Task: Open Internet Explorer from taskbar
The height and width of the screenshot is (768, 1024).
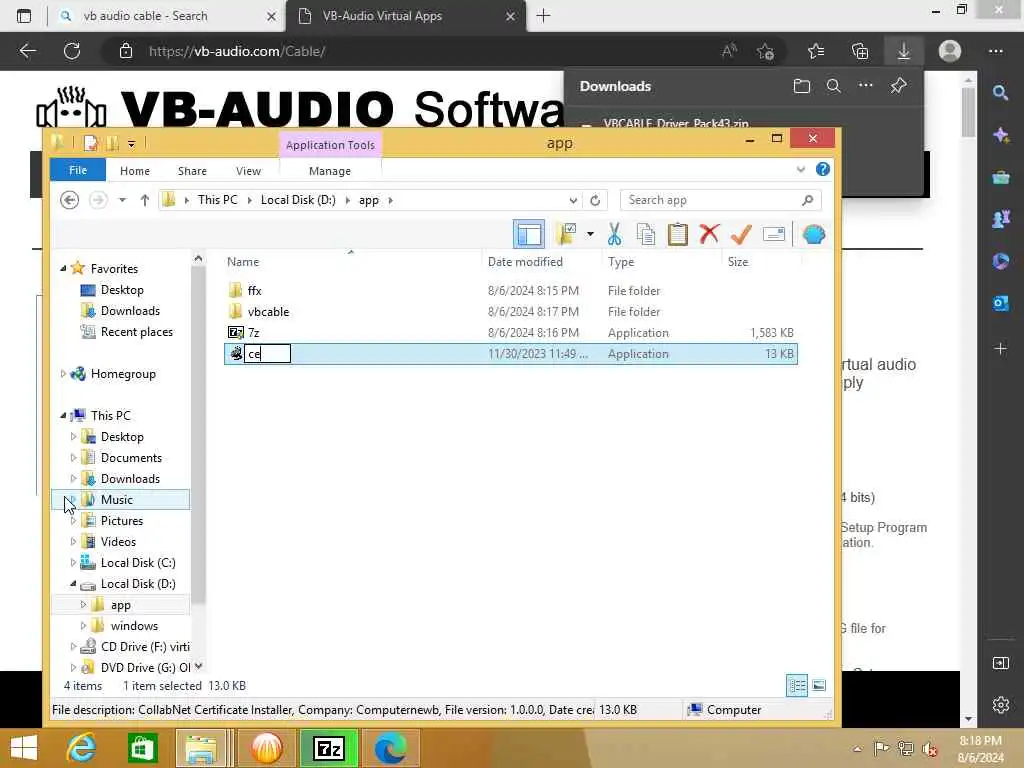Action: click(x=82, y=748)
